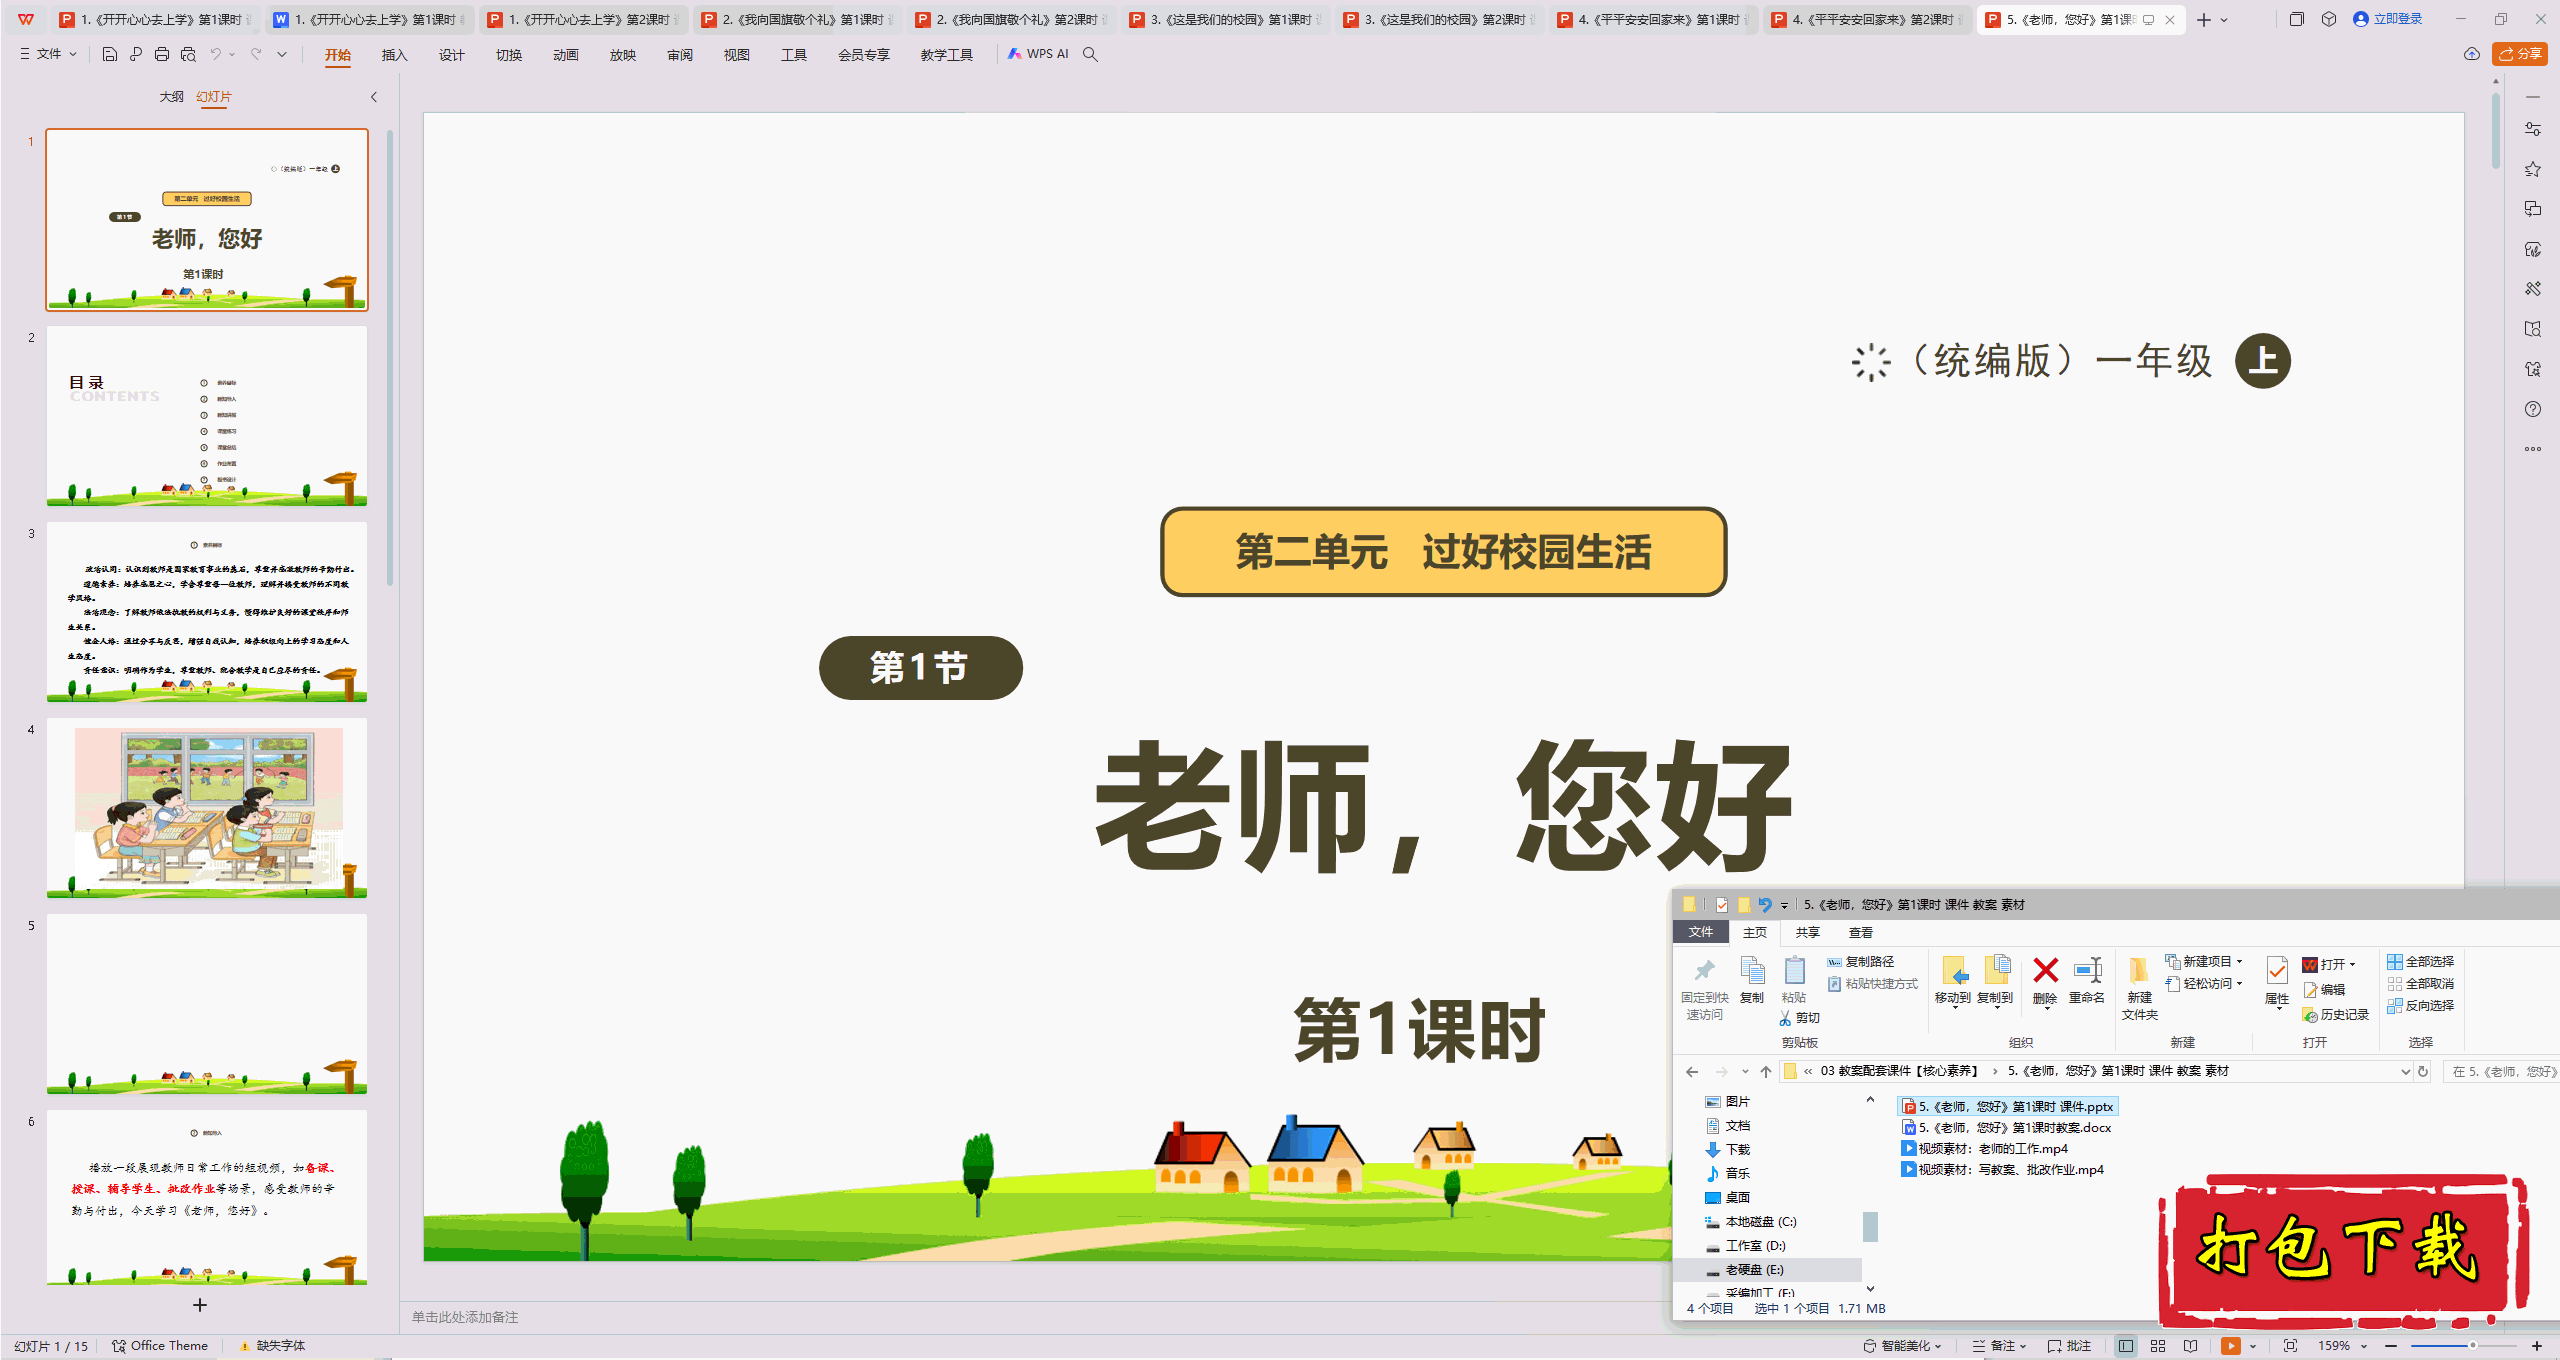Switch to the 设计 ribbon tab
This screenshot has width=2560, height=1360.
(x=452, y=55)
